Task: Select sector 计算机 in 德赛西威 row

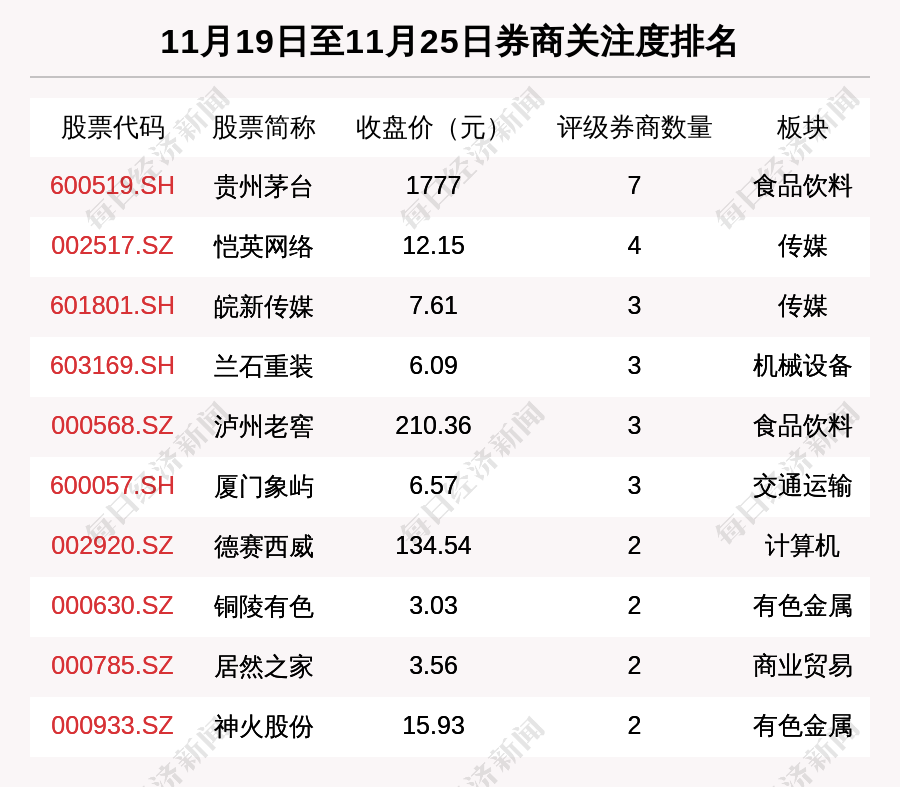Action: coord(802,546)
